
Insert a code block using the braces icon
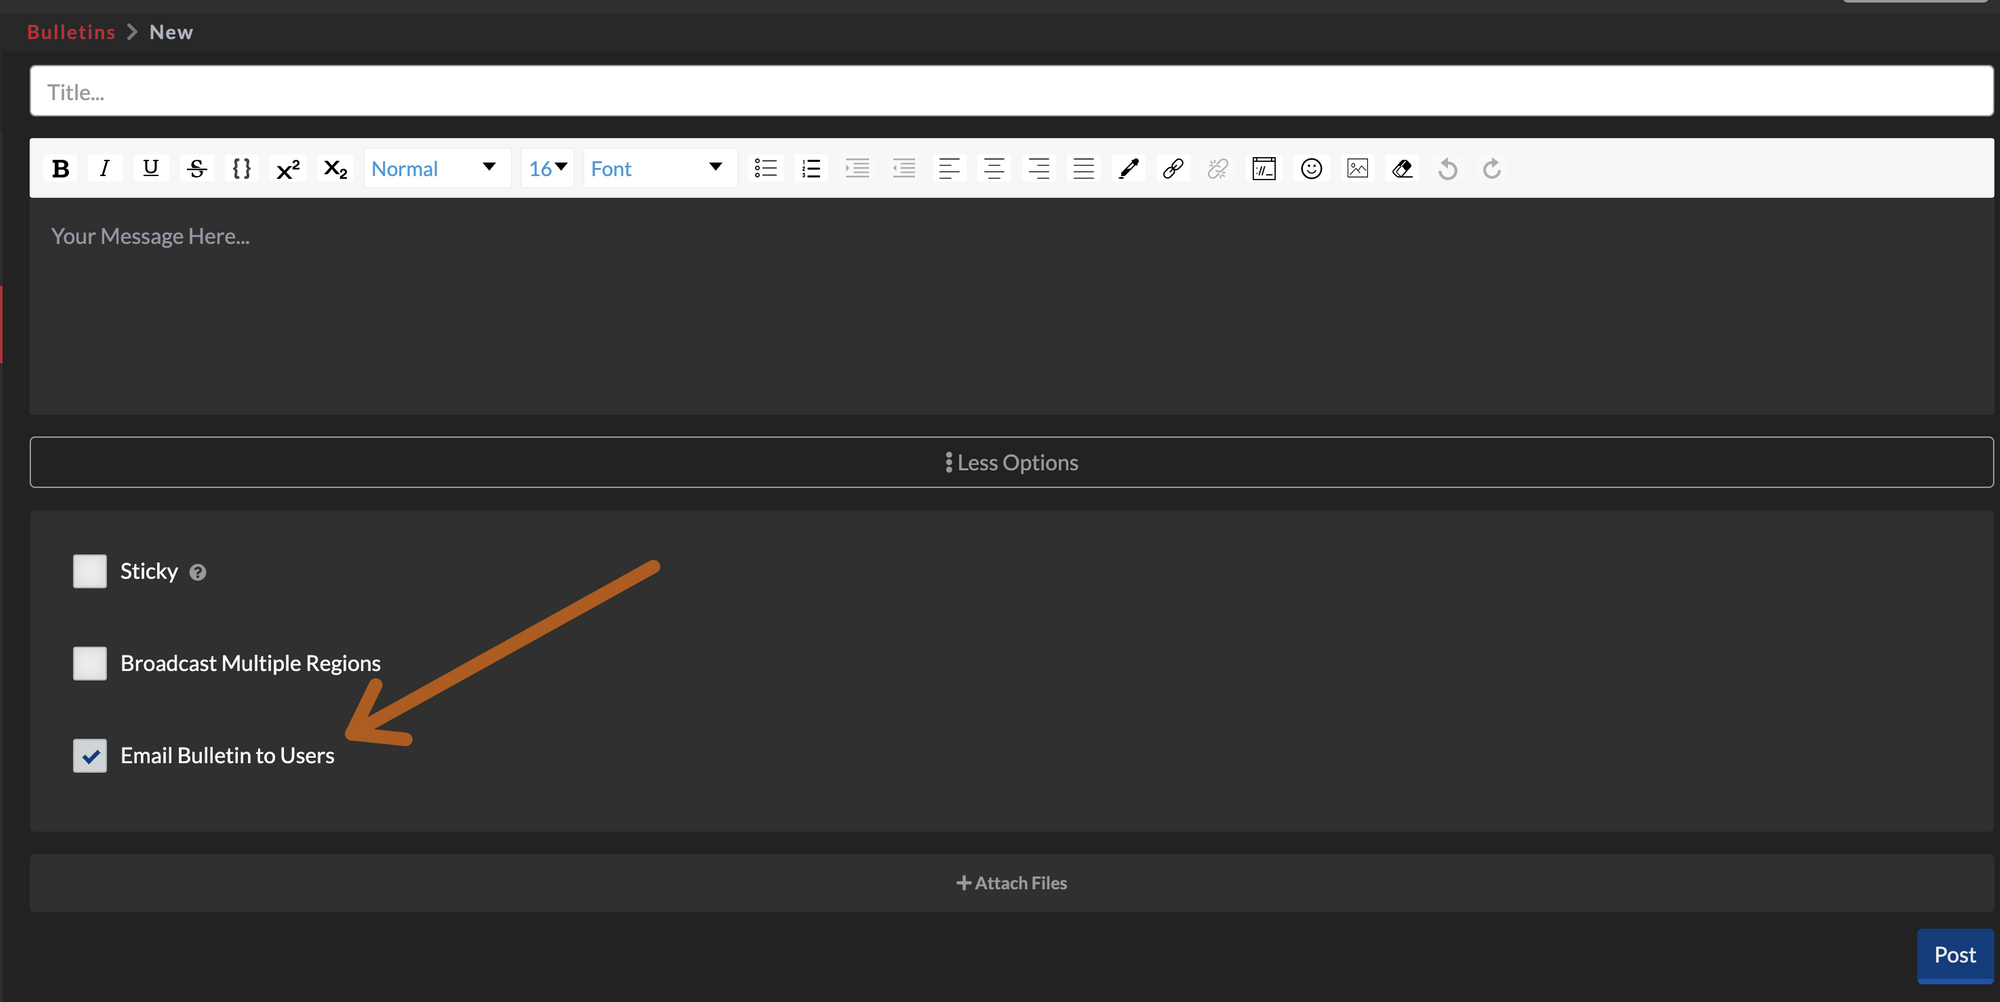tap(241, 168)
